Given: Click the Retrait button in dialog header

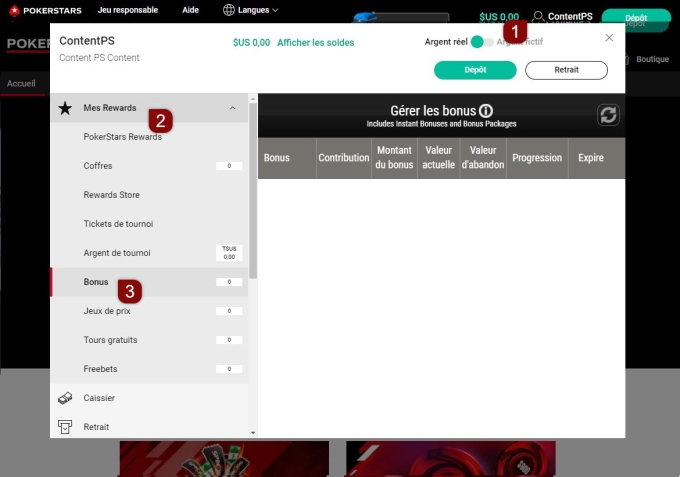Looking at the screenshot, I should click(566, 70).
